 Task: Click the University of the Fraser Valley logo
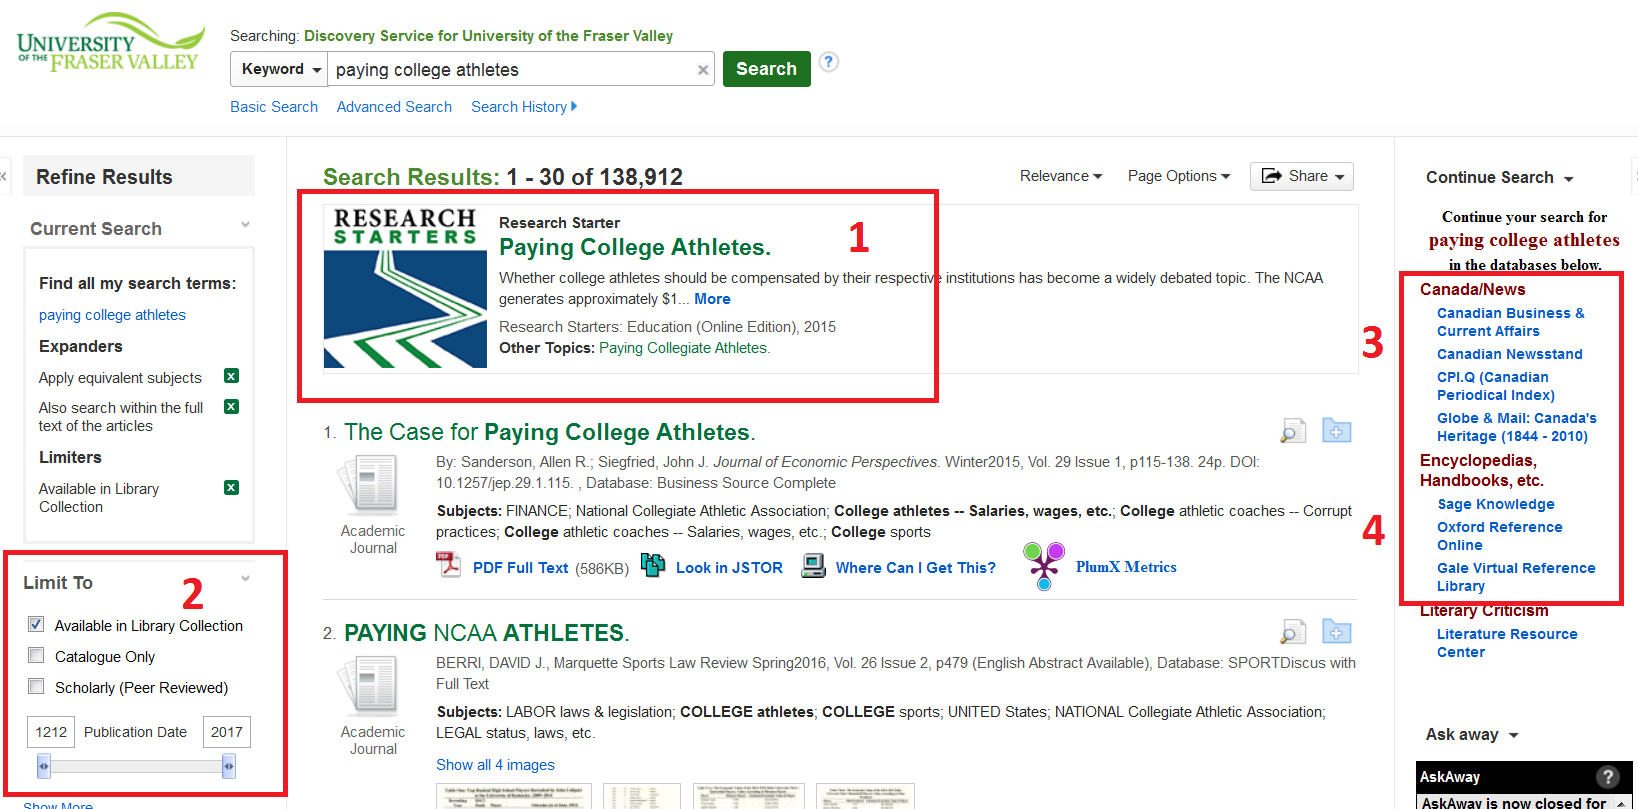(110, 43)
